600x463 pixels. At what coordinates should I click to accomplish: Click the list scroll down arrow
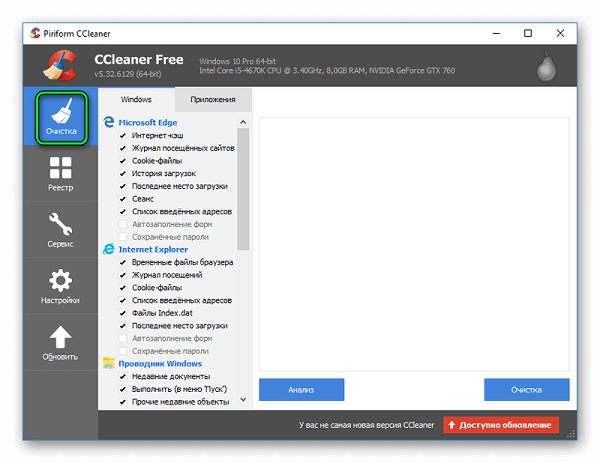243,399
